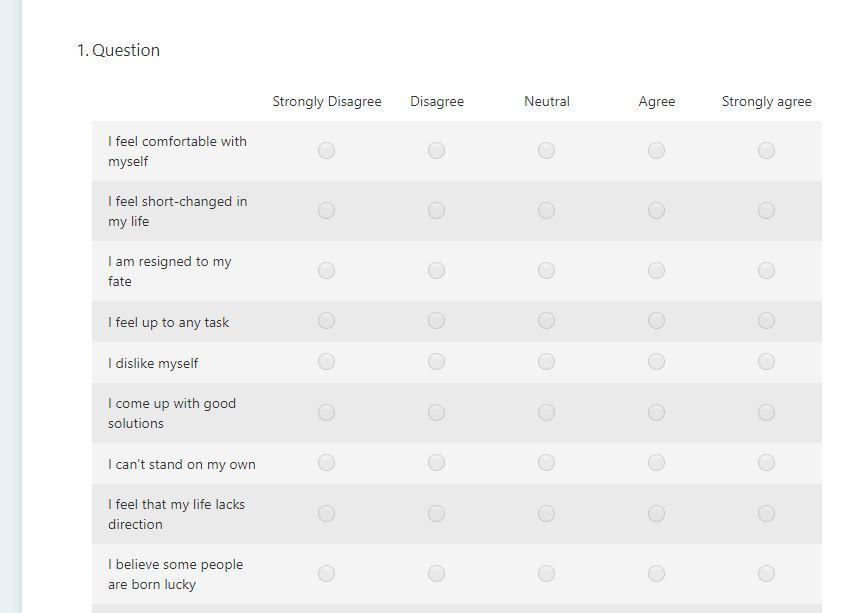The height and width of the screenshot is (613, 864).
Task: Select Neutral for 'I feel up to any task'
Action: point(546,321)
